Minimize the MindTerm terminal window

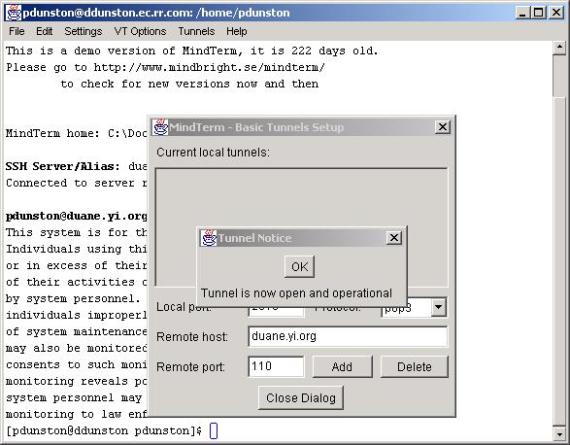(523, 13)
